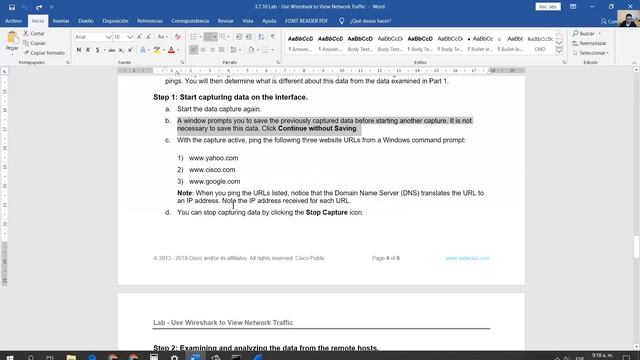Toggle italic (K) formatting

(x=88, y=50)
